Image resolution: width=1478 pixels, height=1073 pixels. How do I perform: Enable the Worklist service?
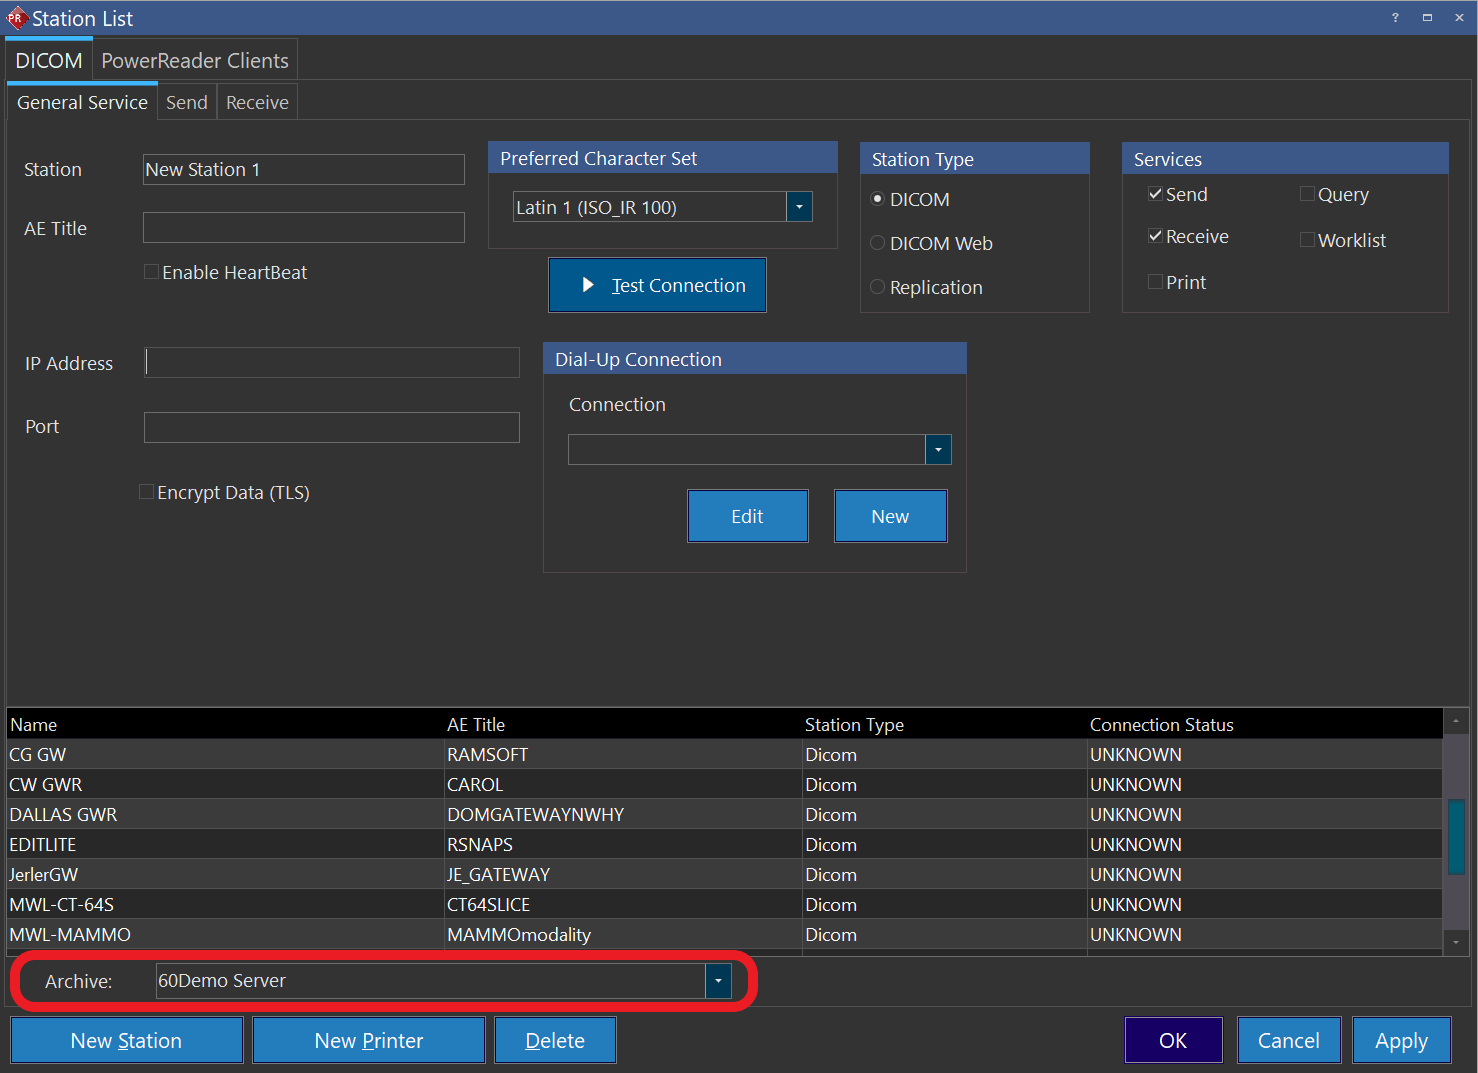[1307, 239]
